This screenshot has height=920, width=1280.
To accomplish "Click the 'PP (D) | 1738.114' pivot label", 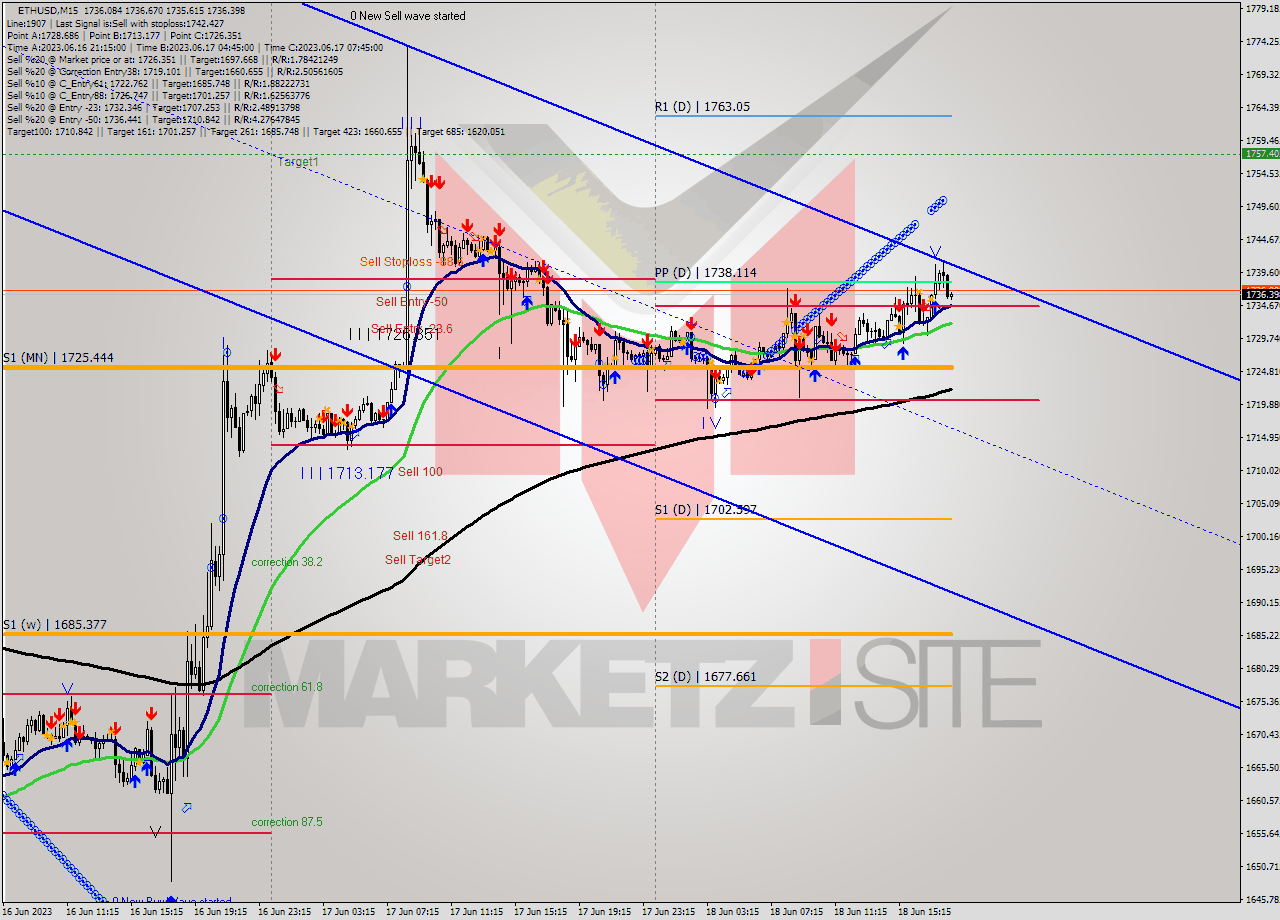I will [706, 272].
